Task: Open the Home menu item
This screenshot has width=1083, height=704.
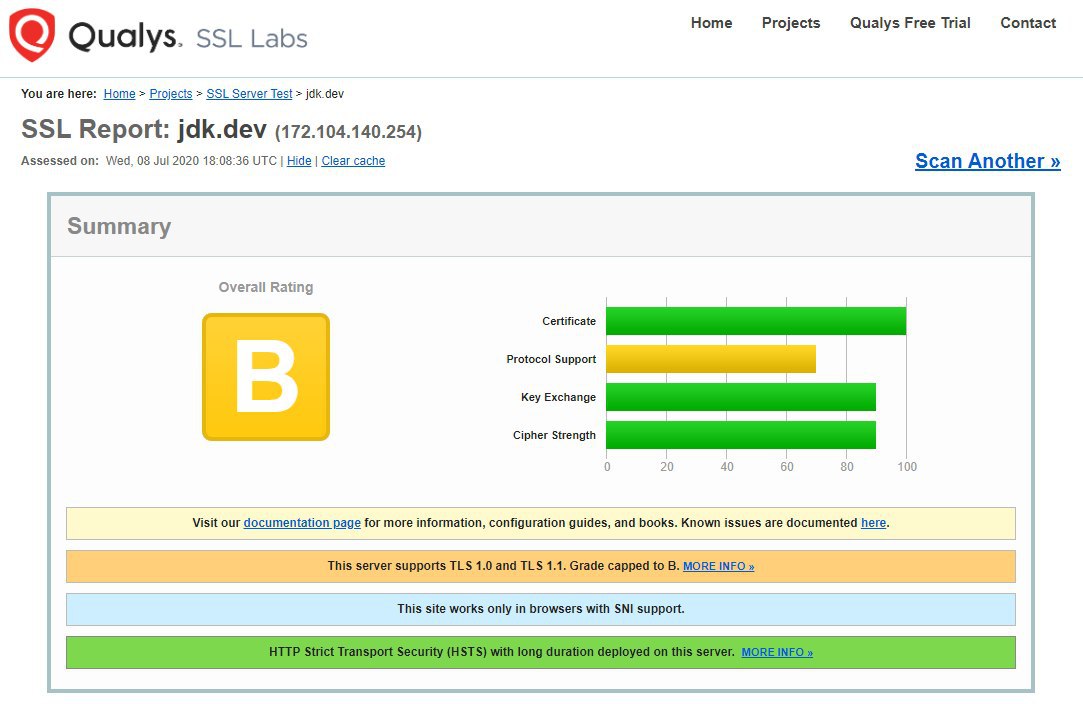Action: 711,23
